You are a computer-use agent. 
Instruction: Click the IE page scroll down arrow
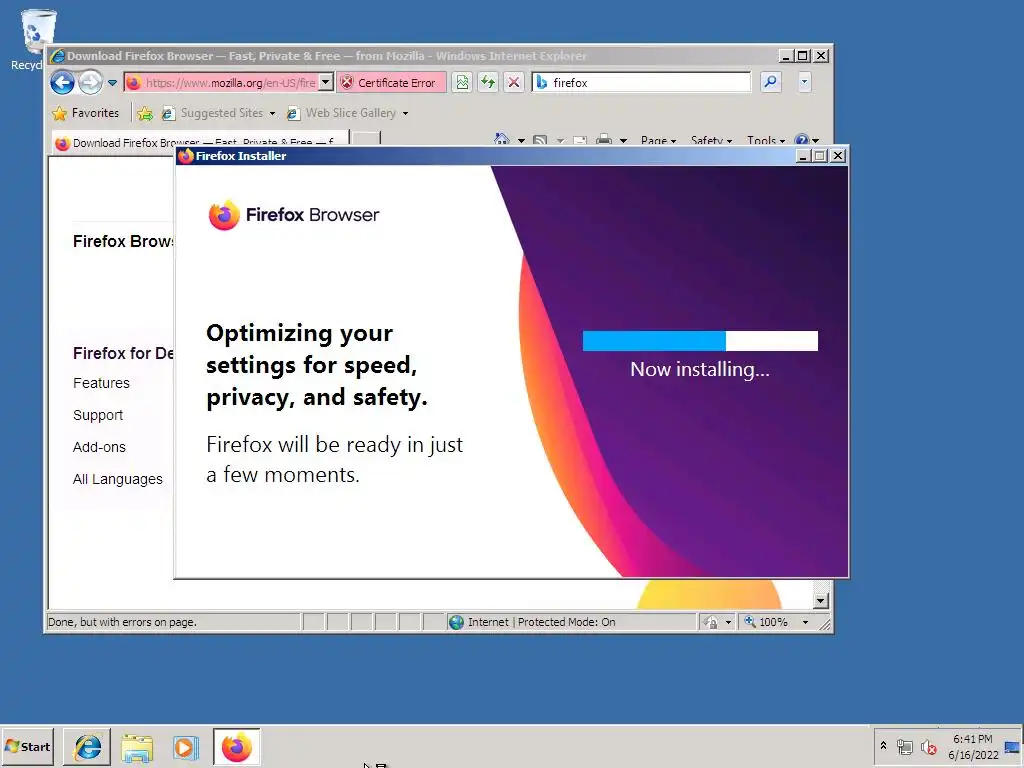[821, 600]
